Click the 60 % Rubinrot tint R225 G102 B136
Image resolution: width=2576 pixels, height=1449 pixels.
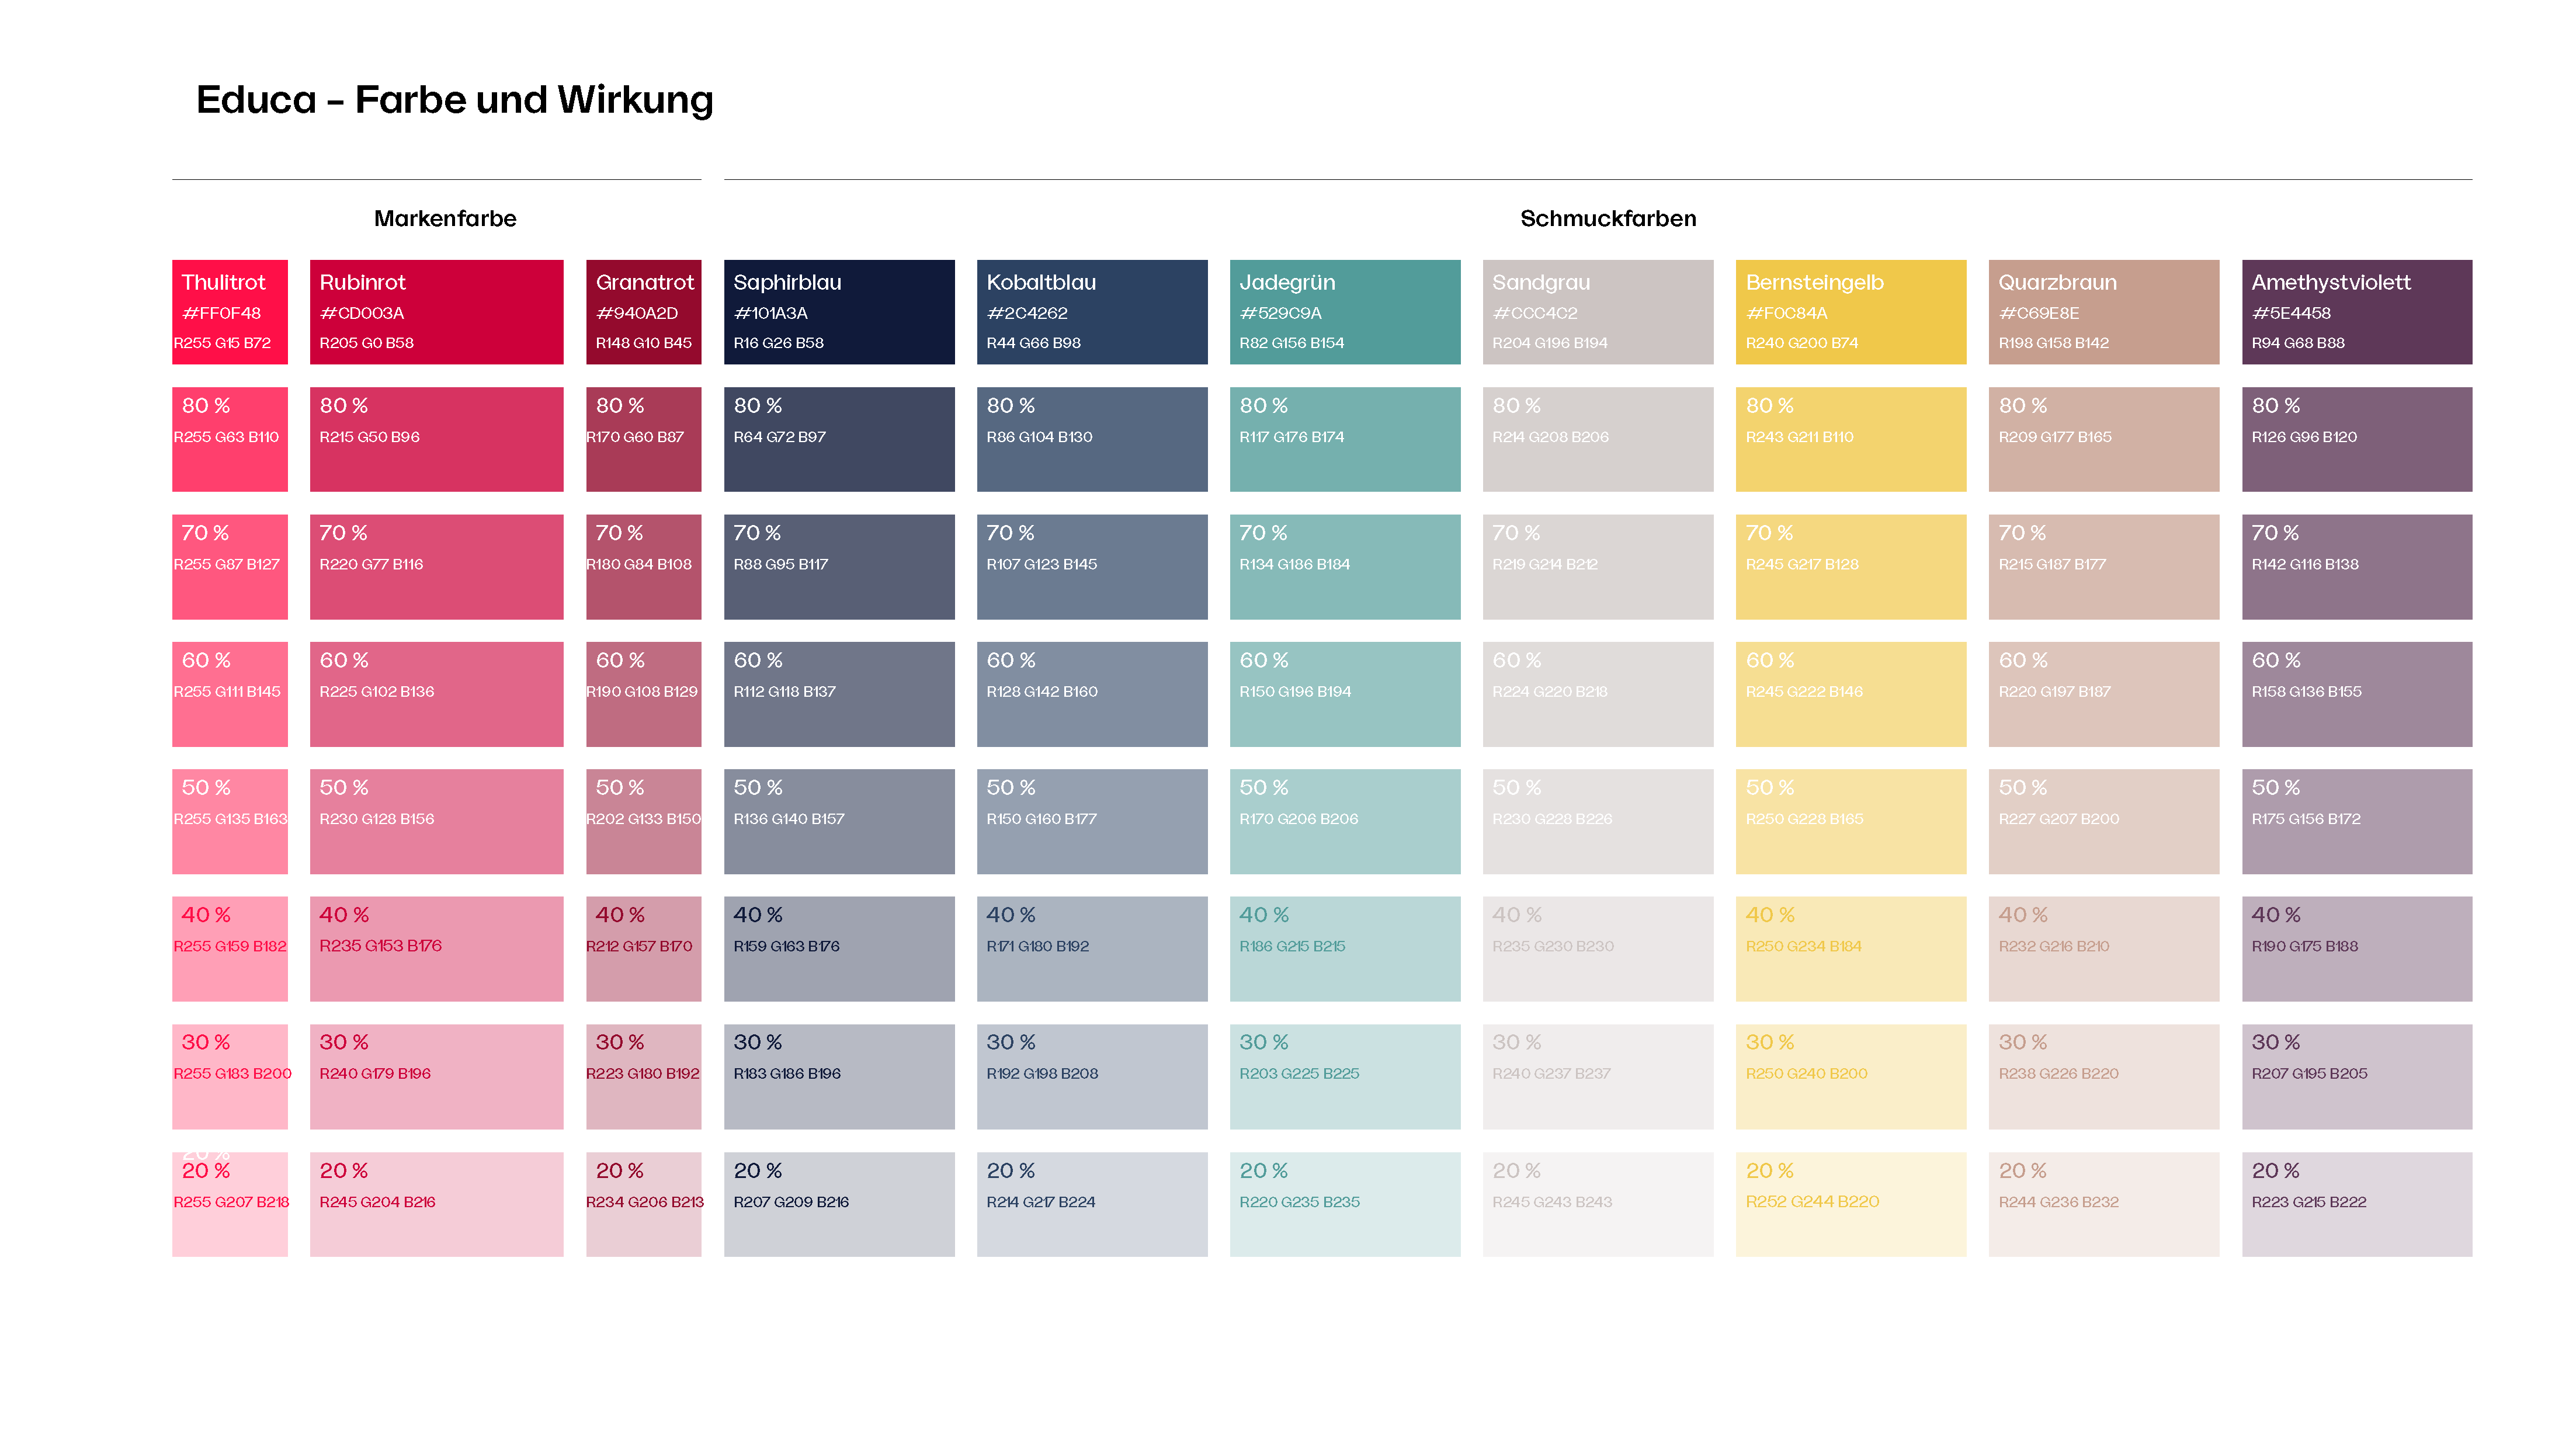pyautogui.click(x=436, y=694)
